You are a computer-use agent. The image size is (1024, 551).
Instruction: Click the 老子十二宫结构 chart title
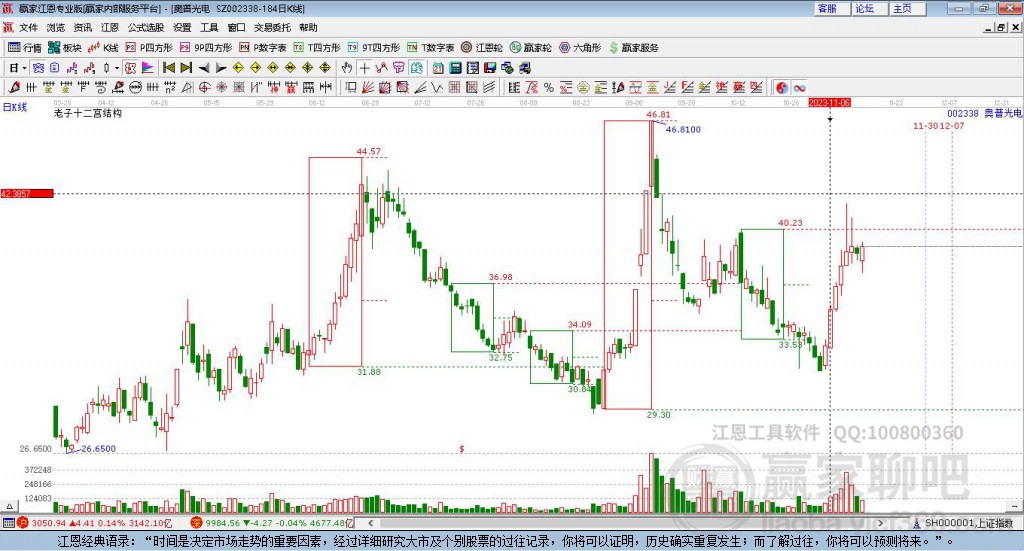[88, 113]
